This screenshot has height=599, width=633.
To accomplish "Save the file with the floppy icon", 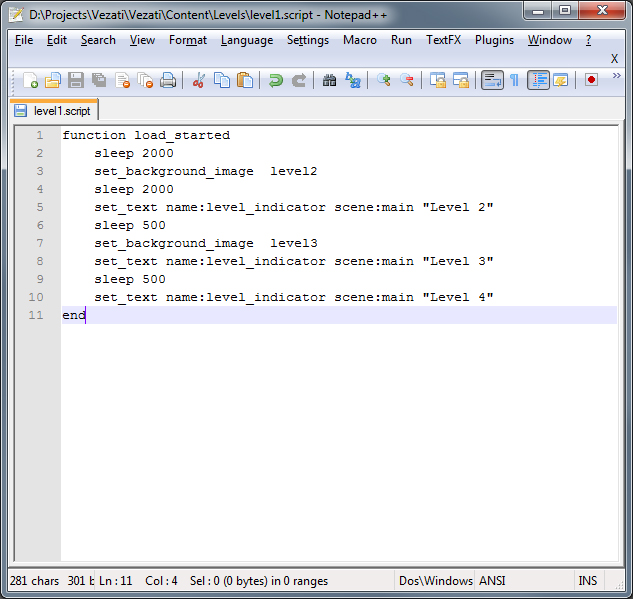I will pos(75,80).
